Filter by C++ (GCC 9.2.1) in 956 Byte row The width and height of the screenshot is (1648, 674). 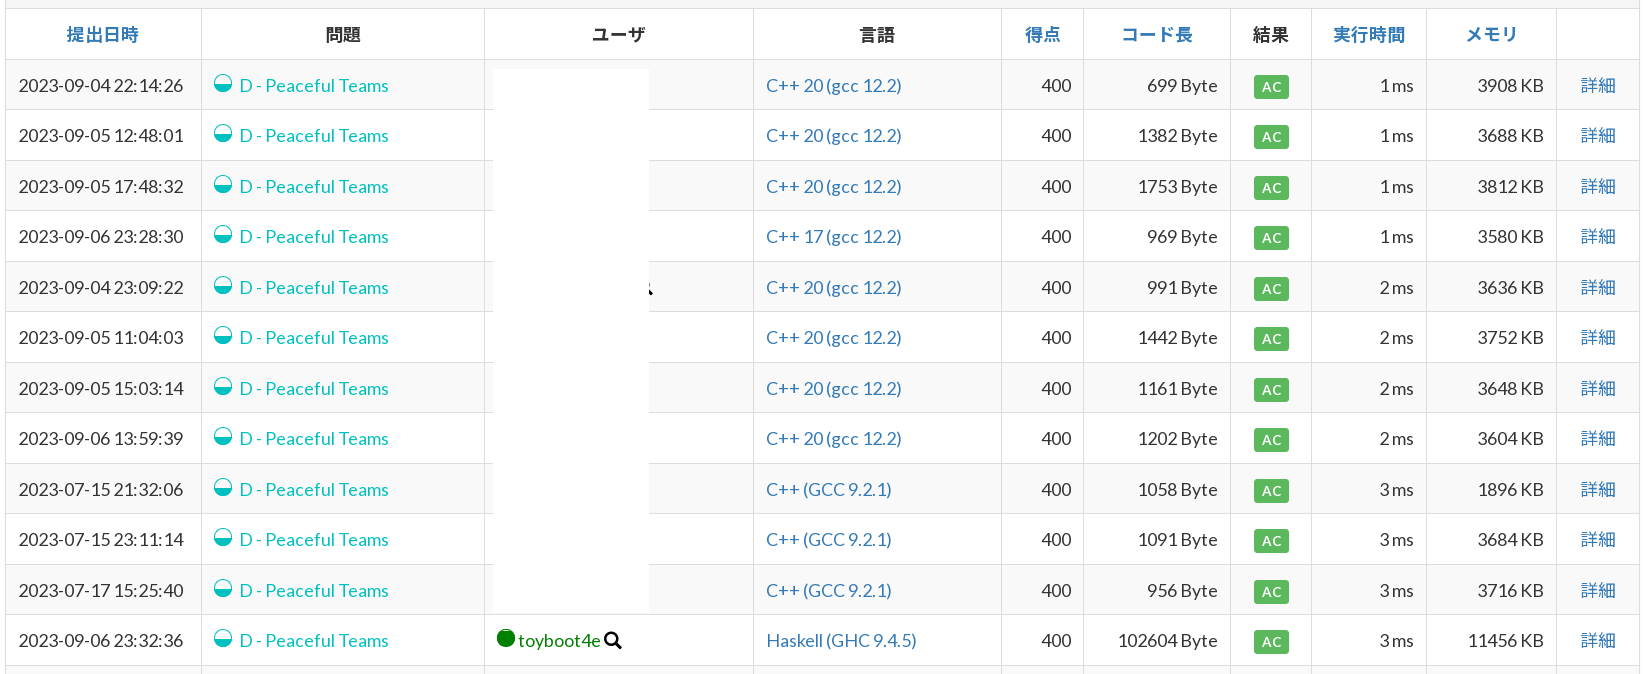(x=829, y=591)
